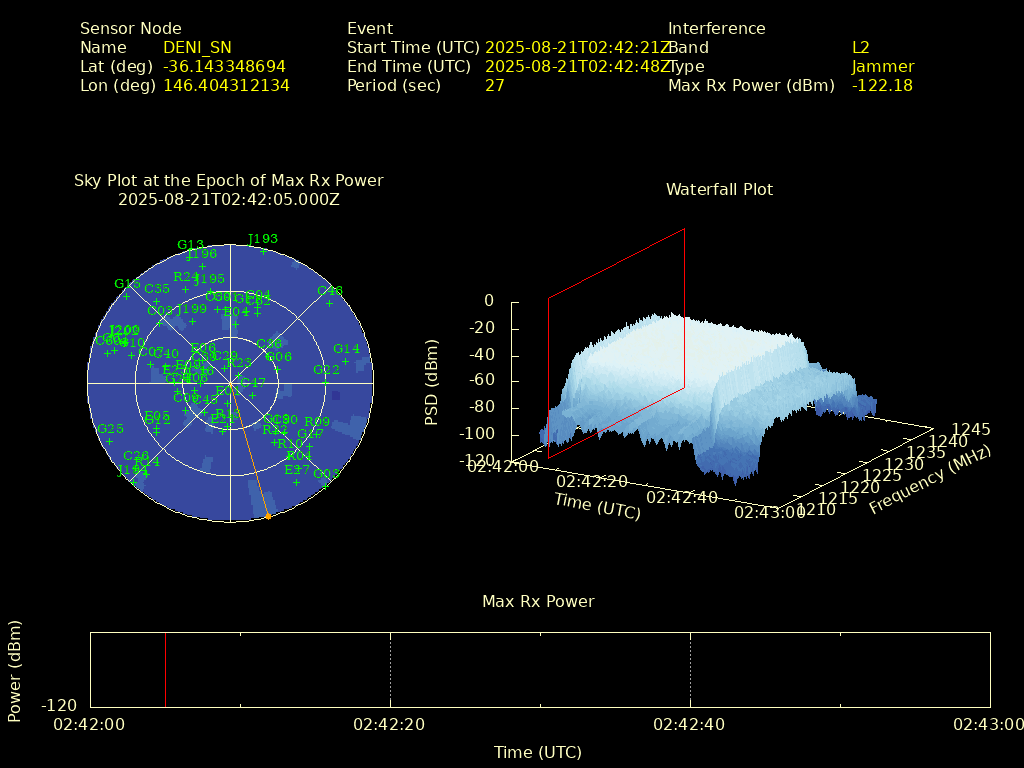Click the Jammer interference type value
The width and height of the screenshot is (1024, 768).
point(882,66)
